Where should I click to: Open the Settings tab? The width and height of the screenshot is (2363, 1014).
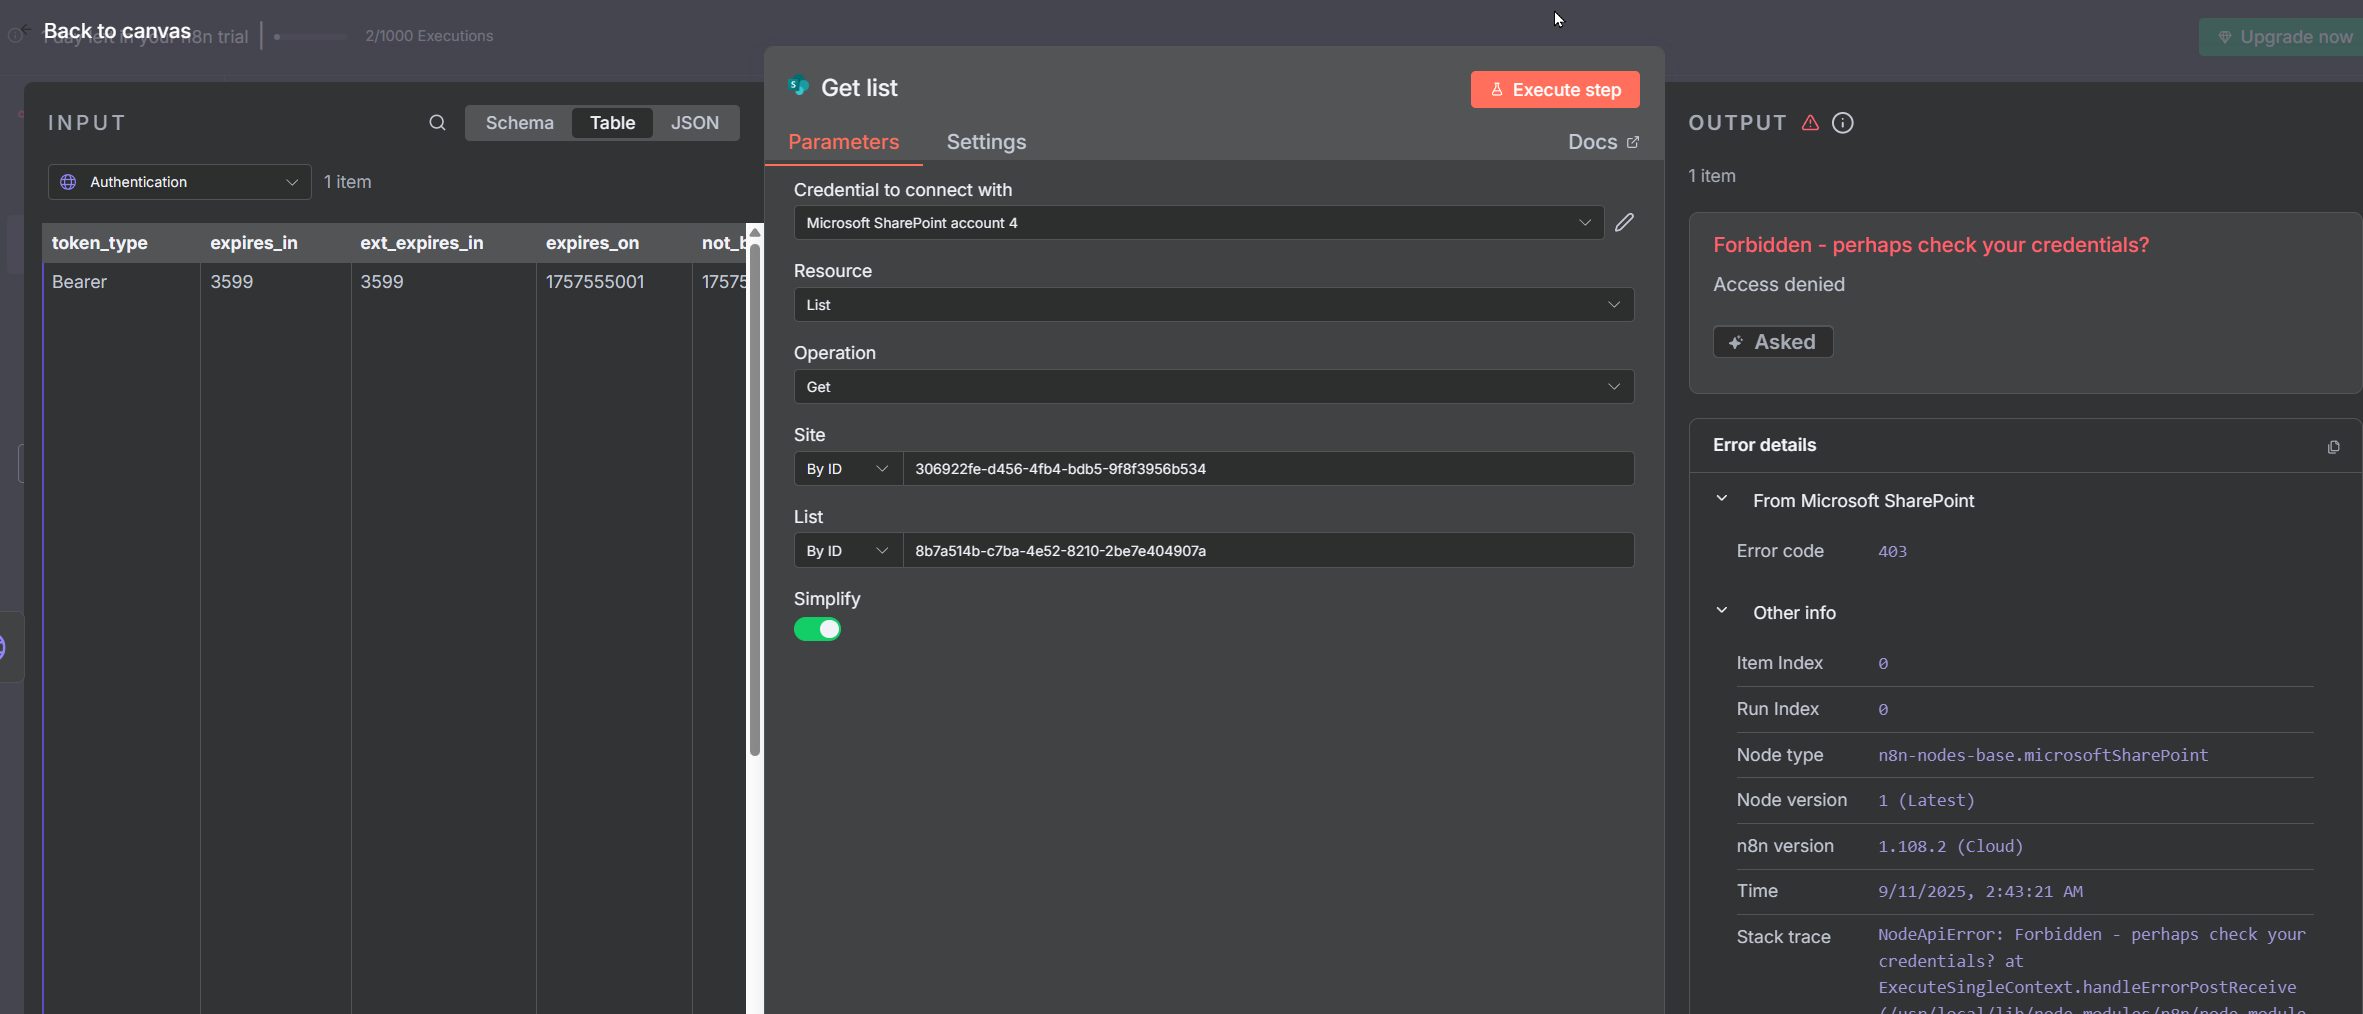click(x=986, y=142)
